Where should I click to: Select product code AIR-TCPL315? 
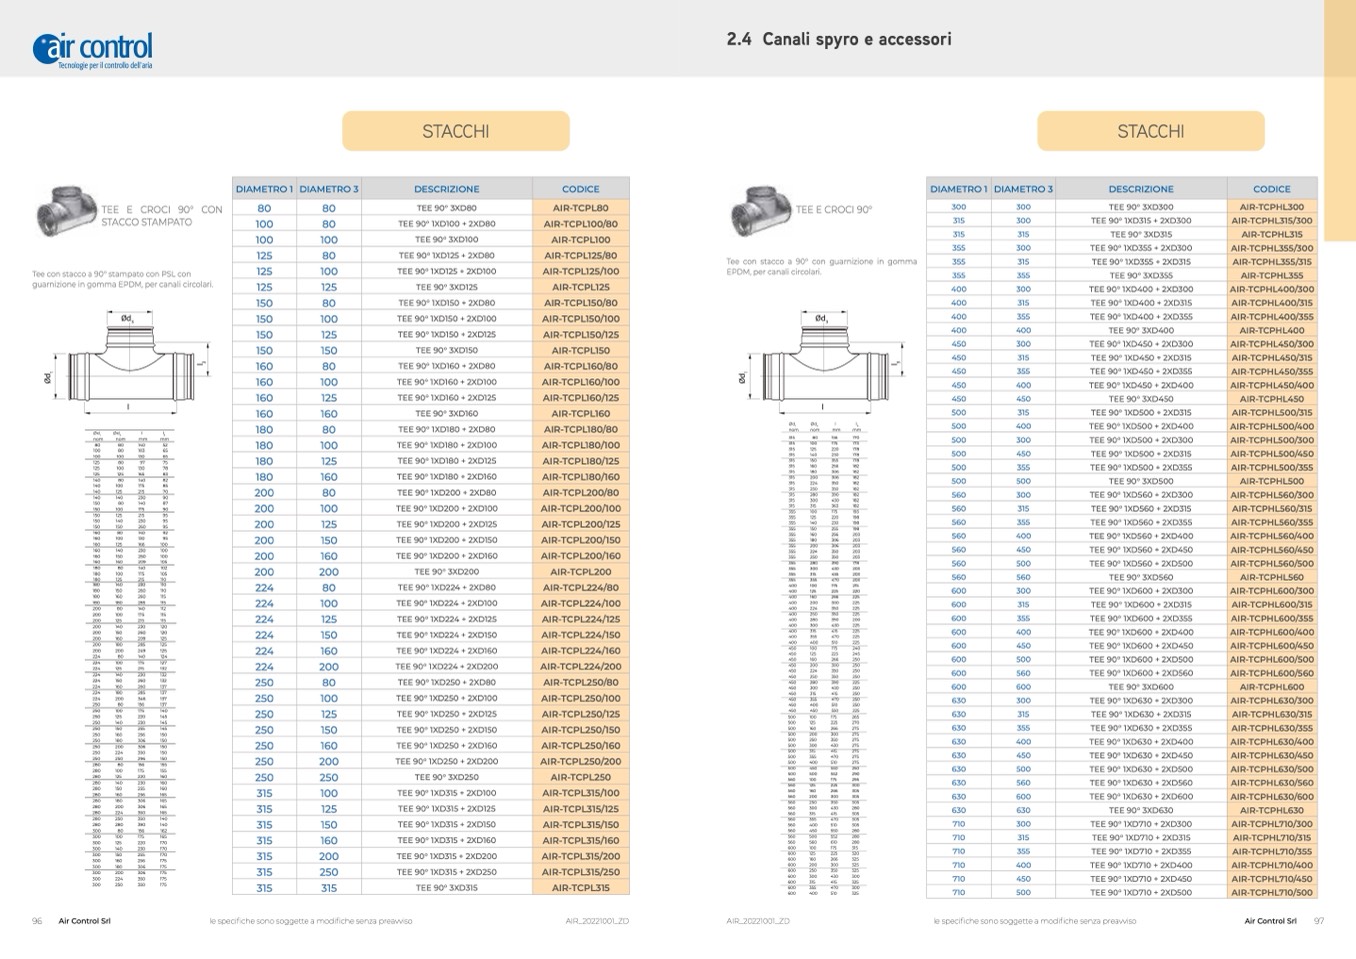click(x=580, y=888)
